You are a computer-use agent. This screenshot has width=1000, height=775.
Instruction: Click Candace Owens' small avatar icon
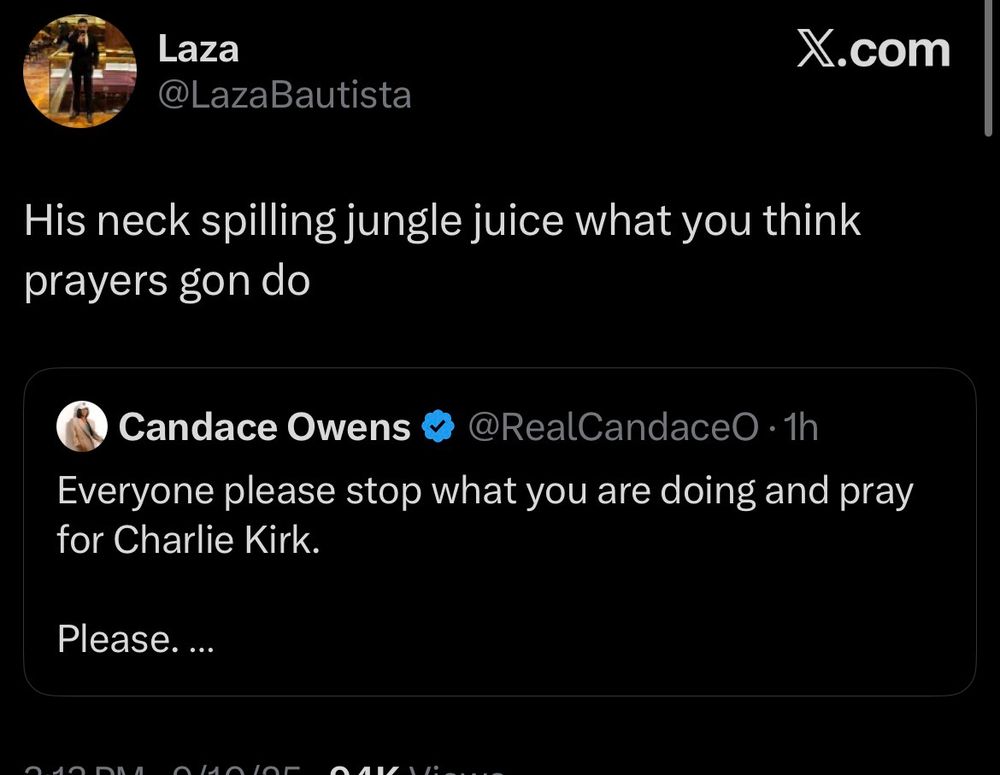(x=82, y=427)
